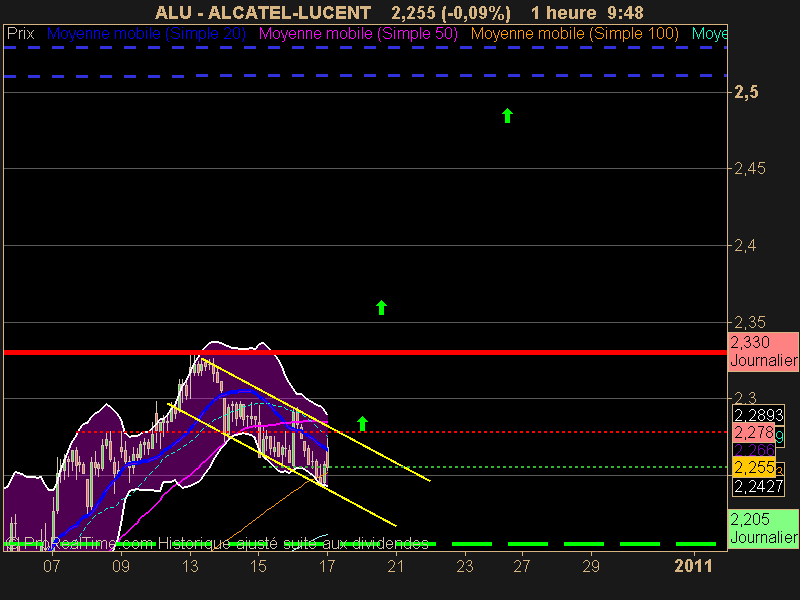Select 'Moyenne mobile (Simple 20)' legend entry
Image resolution: width=800 pixels, height=600 pixels.
[146, 34]
